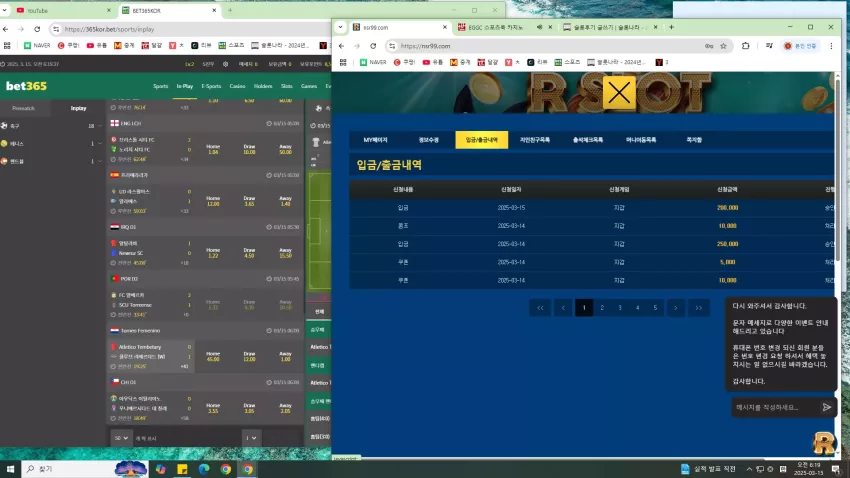
Task: Click the site info icon in bet365 address bar
Action: click(x=56, y=29)
